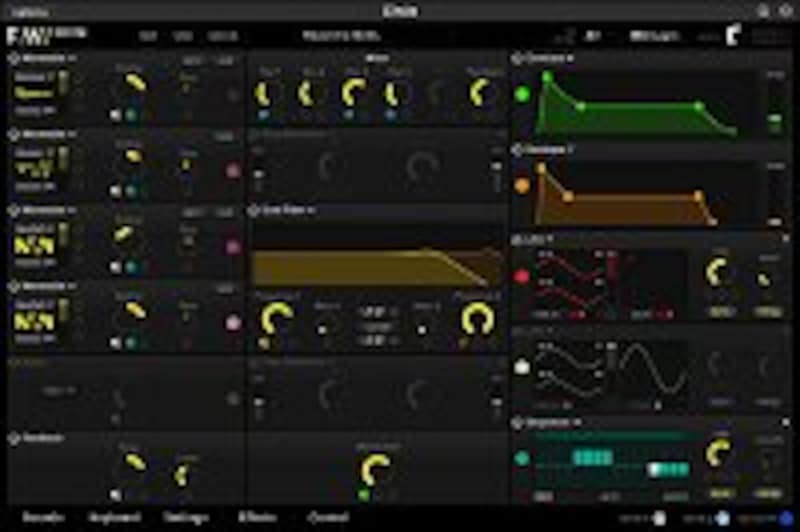
Task: Click the right filter cutoff knob
Action: 478,319
